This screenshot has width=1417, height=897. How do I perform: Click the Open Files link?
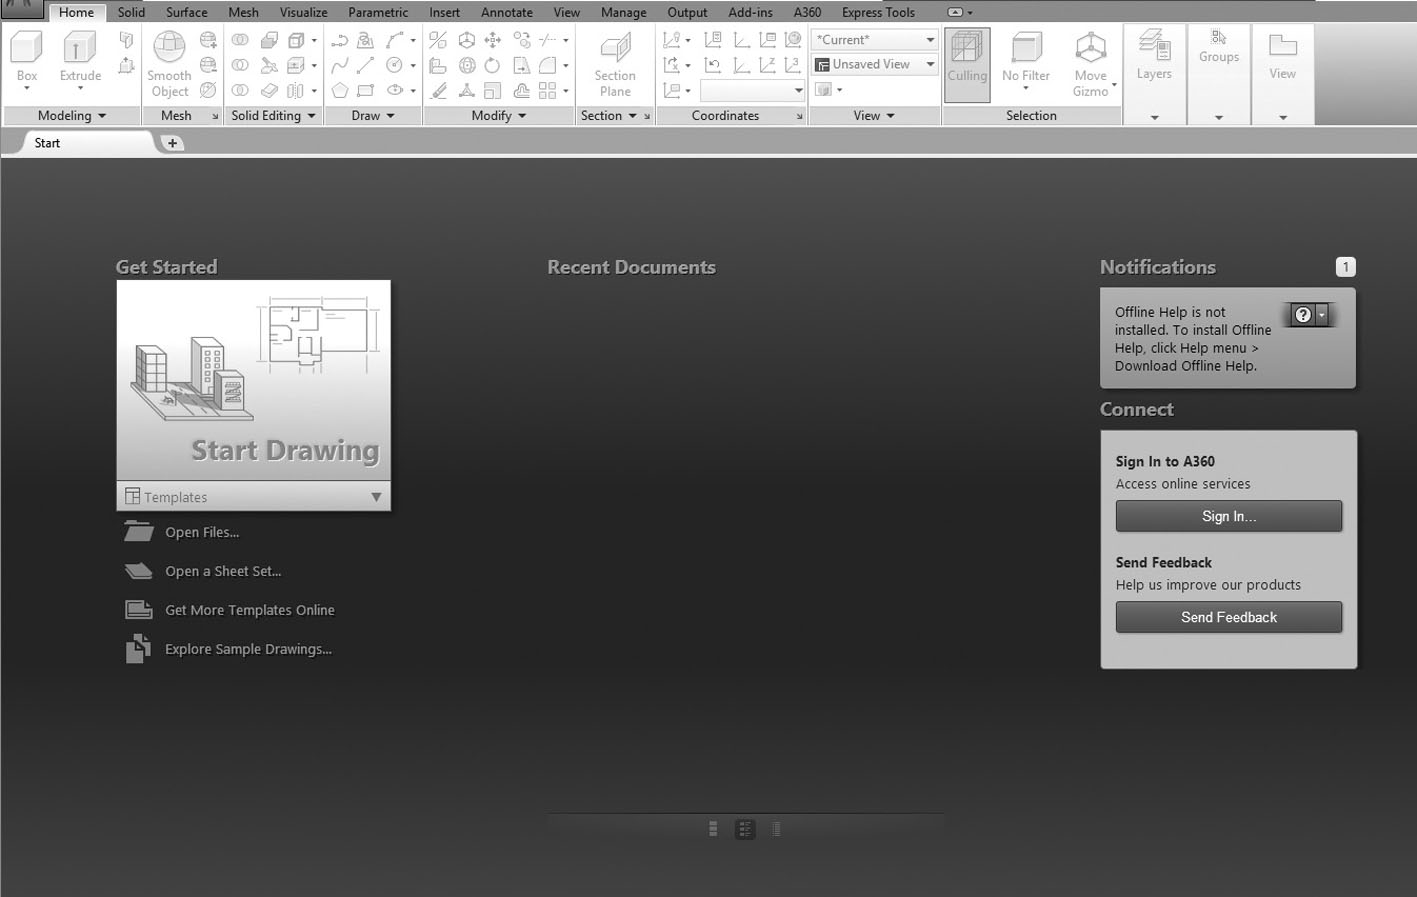point(202,532)
